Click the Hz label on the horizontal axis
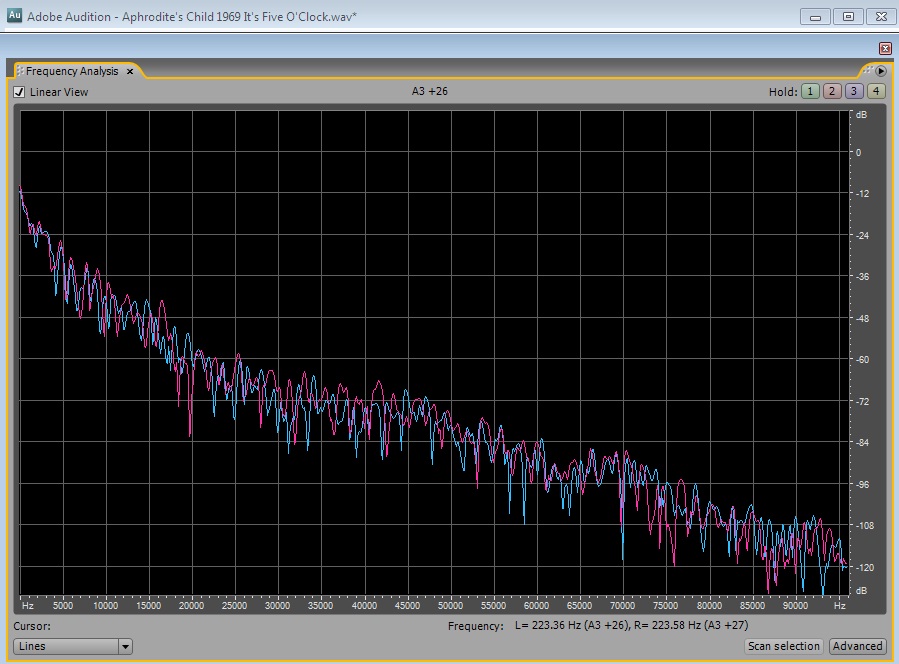The height and width of the screenshot is (664, 899). tap(28, 605)
